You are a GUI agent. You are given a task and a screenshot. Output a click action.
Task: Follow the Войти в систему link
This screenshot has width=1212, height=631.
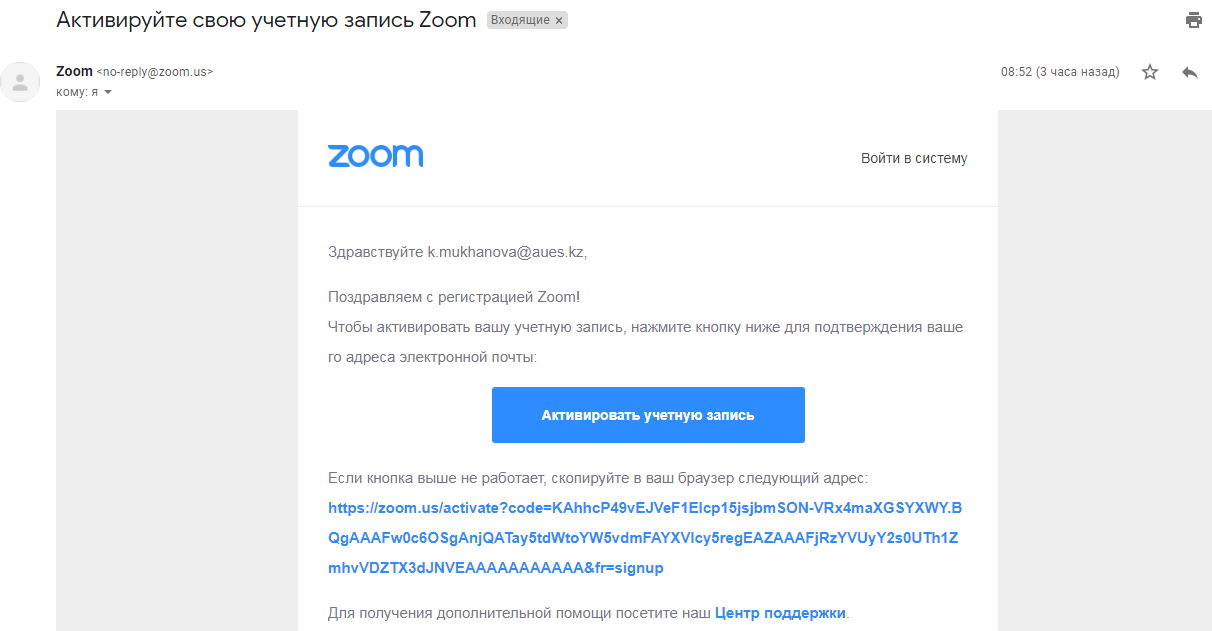tap(914, 158)
